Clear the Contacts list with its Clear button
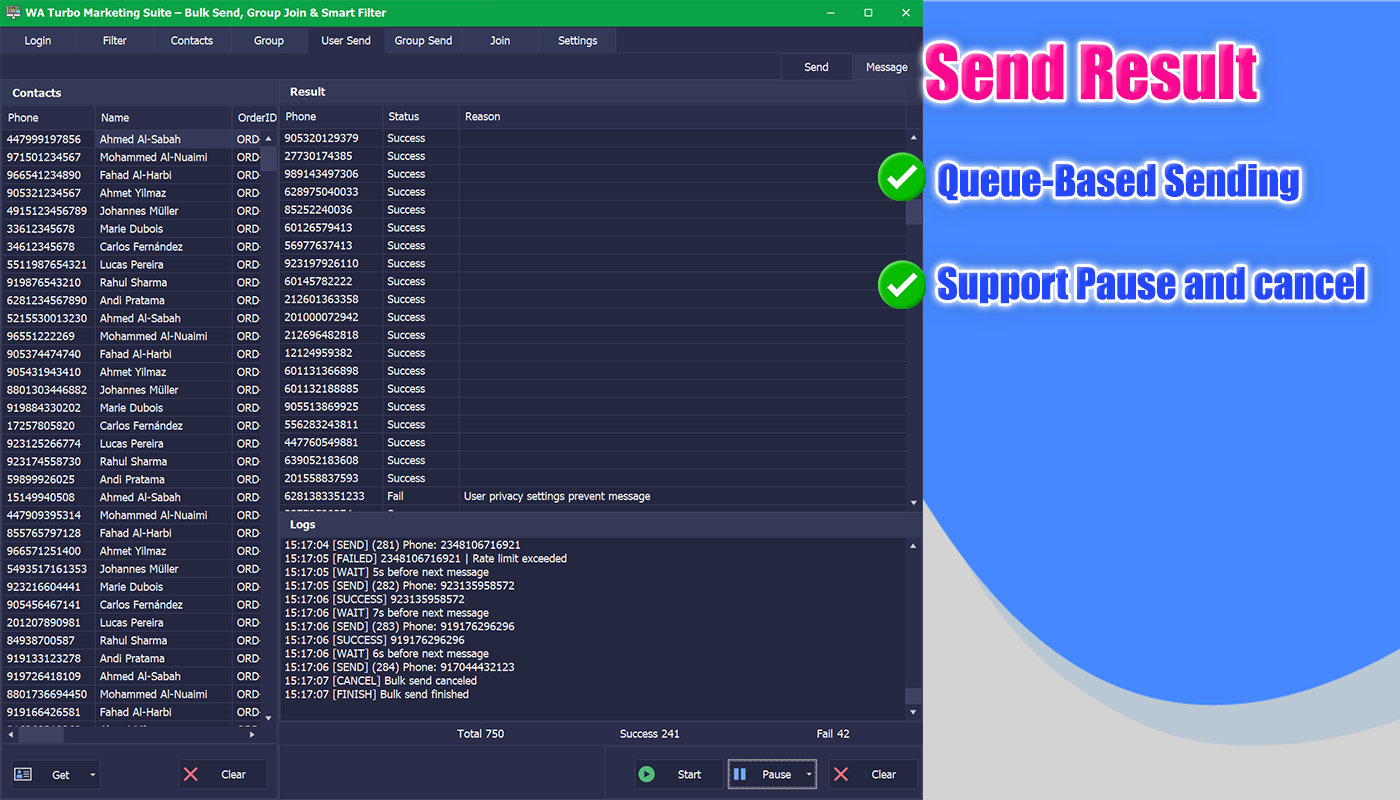This screenshot has height=800, width=1400. [x=223, y=774]
